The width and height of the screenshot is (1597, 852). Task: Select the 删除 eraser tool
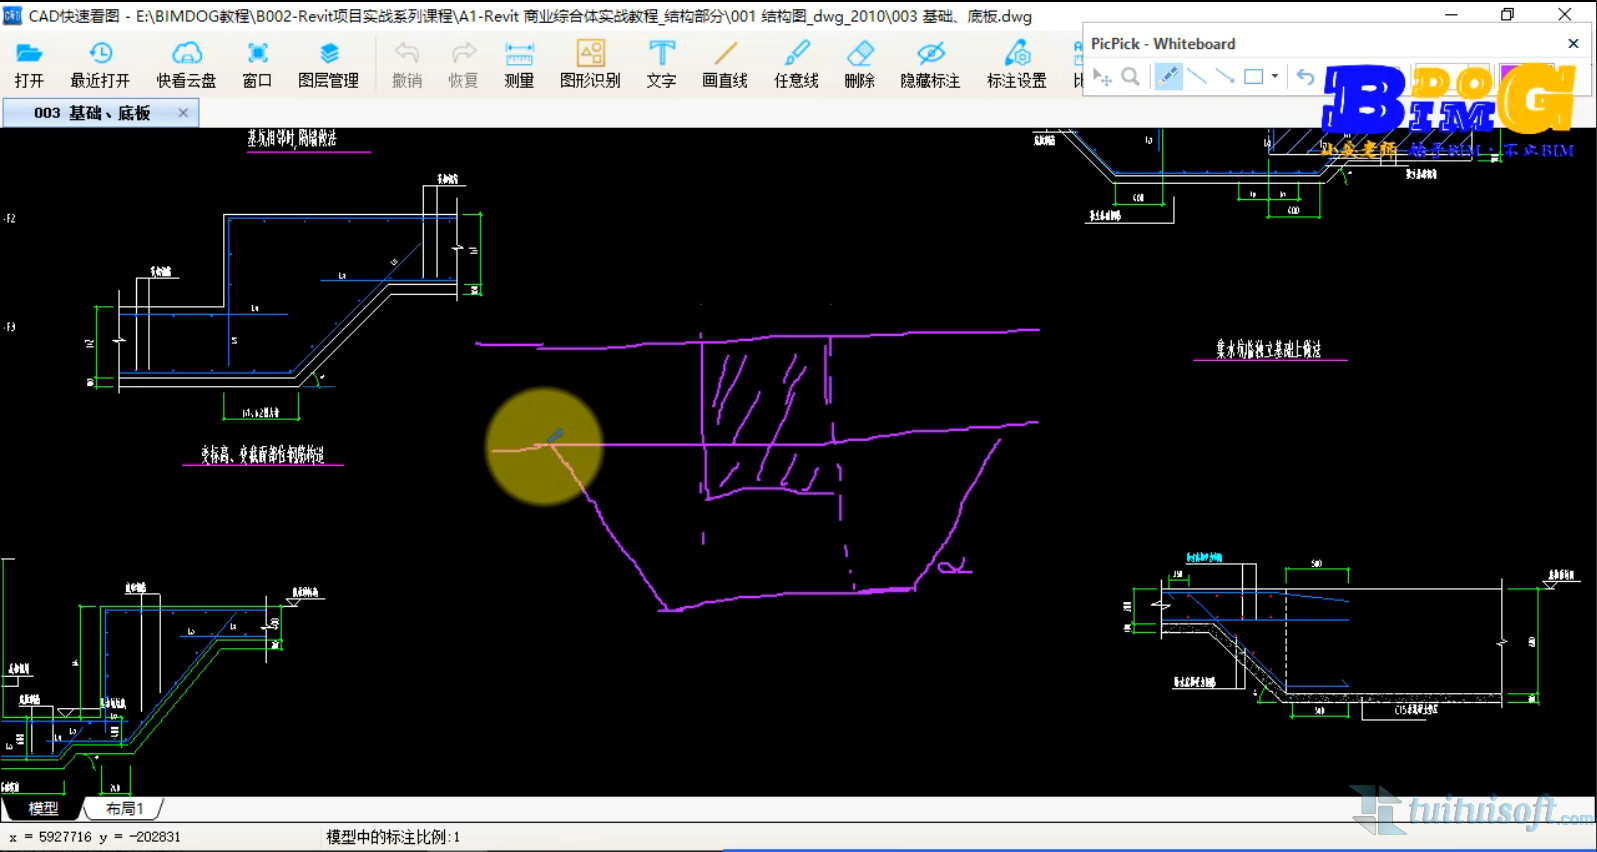click(x=860, y=64)
